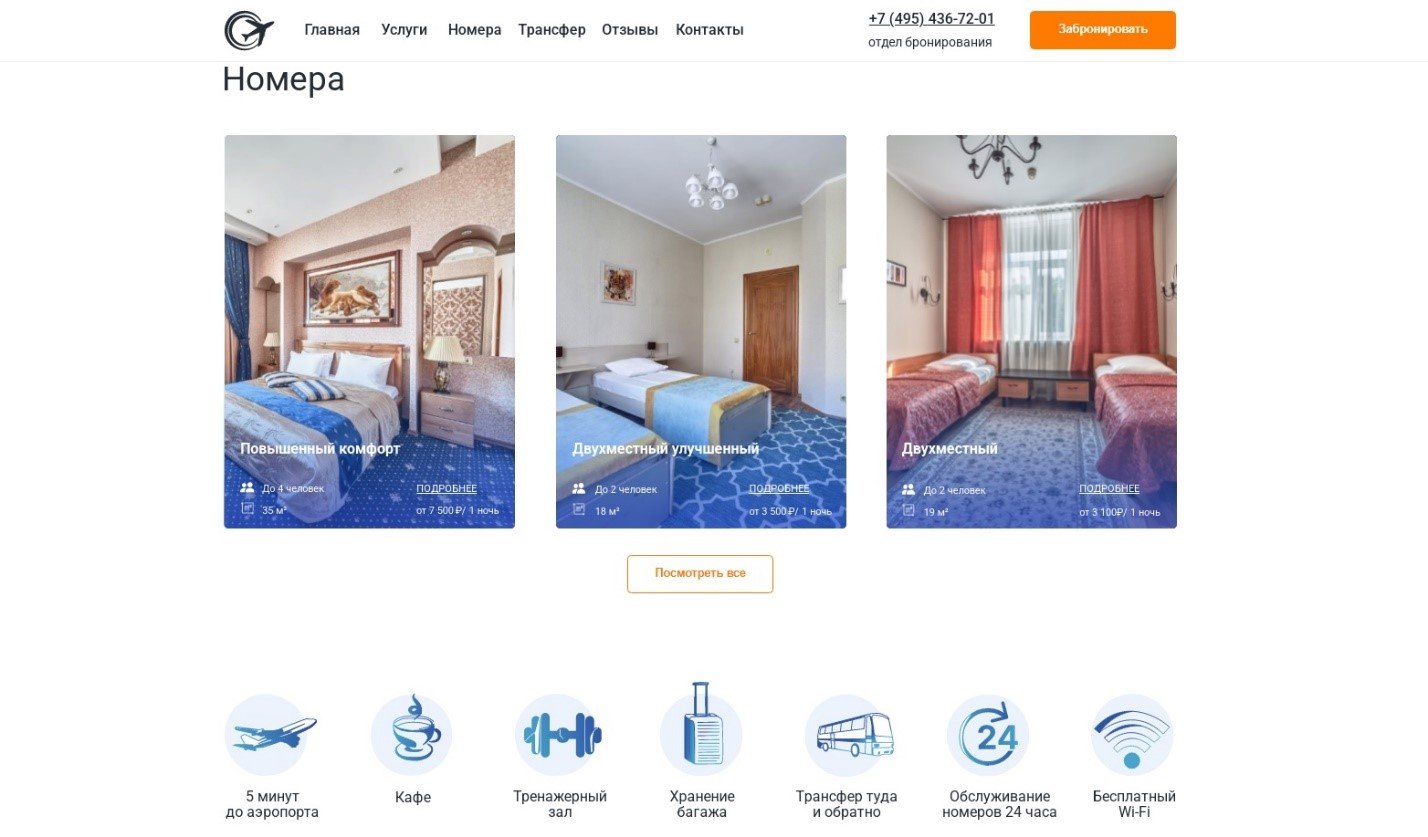Click the Посмотреть все button

pos(700,574)
